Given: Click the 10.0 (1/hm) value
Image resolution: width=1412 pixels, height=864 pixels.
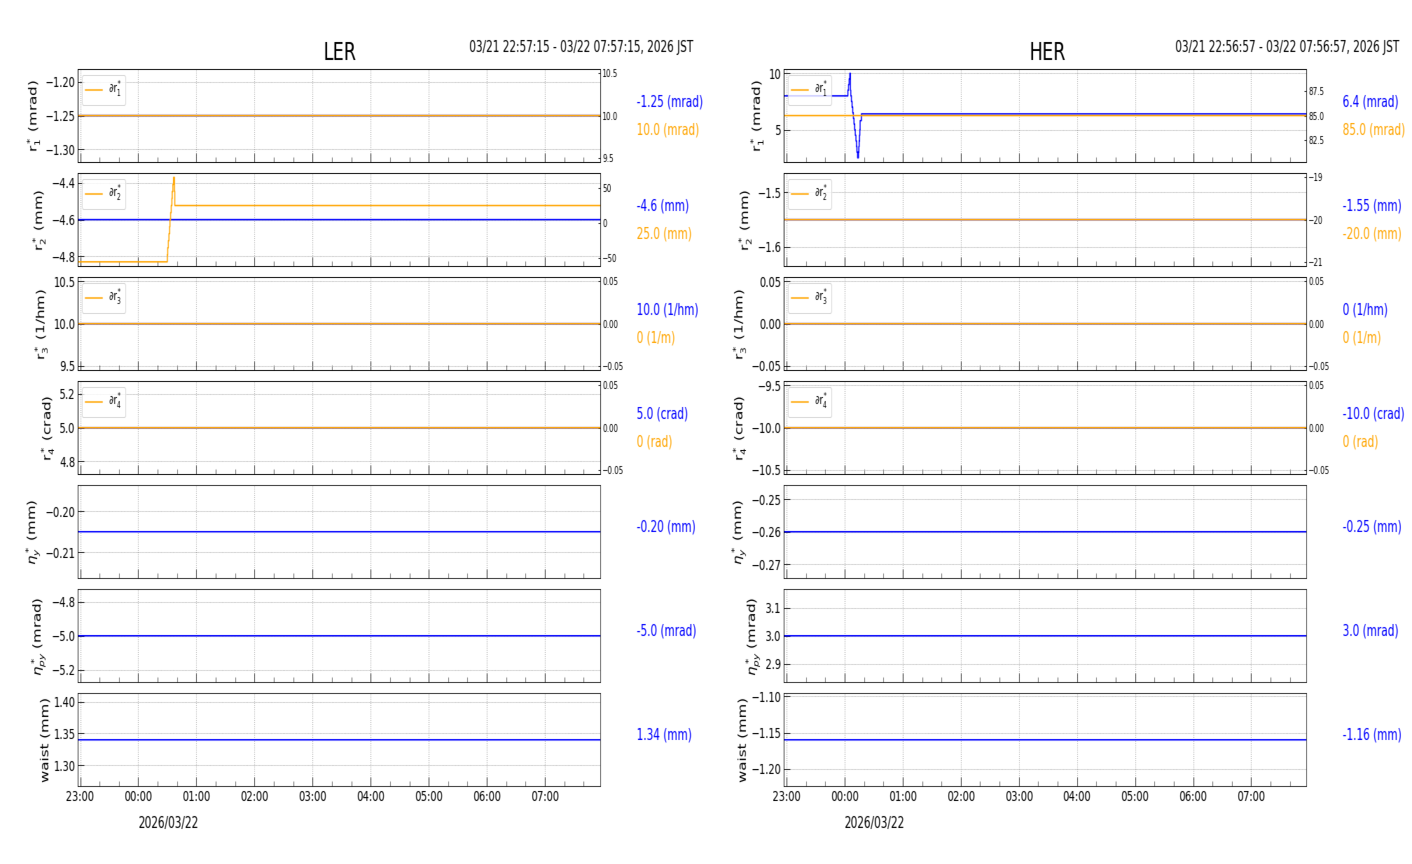Looking at the screenshot, I should (x=668, y=309).
